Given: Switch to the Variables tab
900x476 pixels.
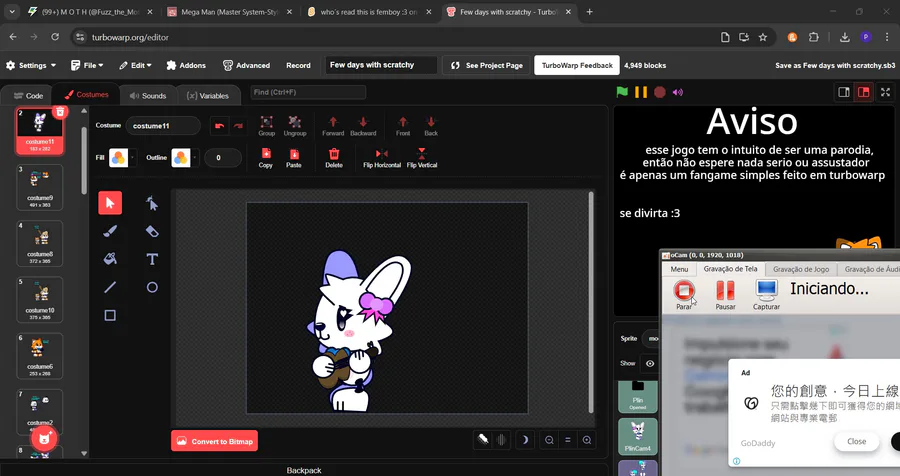Looking at the screenshot, I should 208,95.
